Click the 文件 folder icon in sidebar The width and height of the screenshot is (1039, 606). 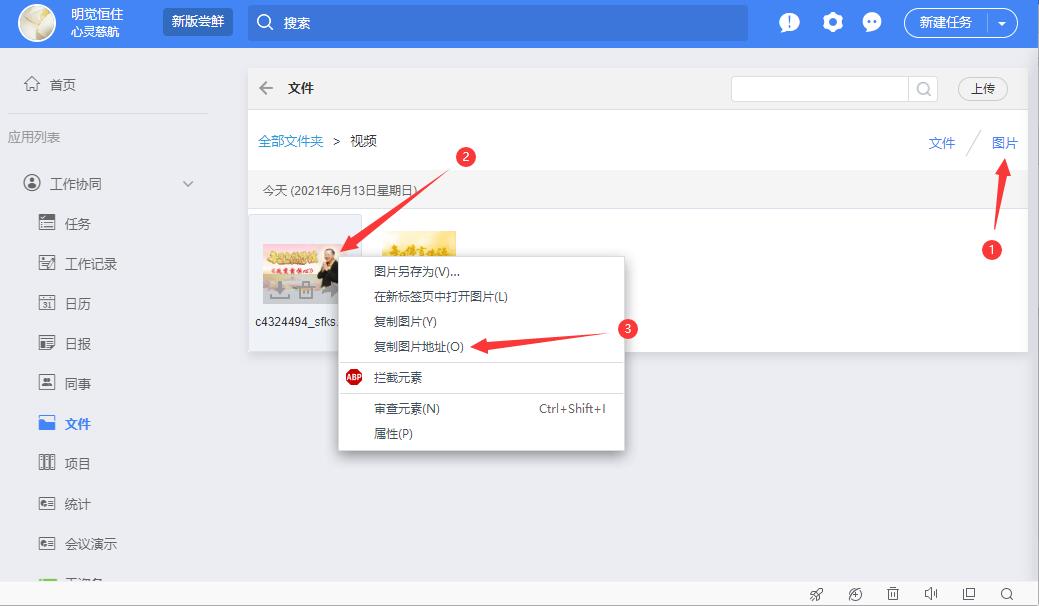tap(46, 423)
